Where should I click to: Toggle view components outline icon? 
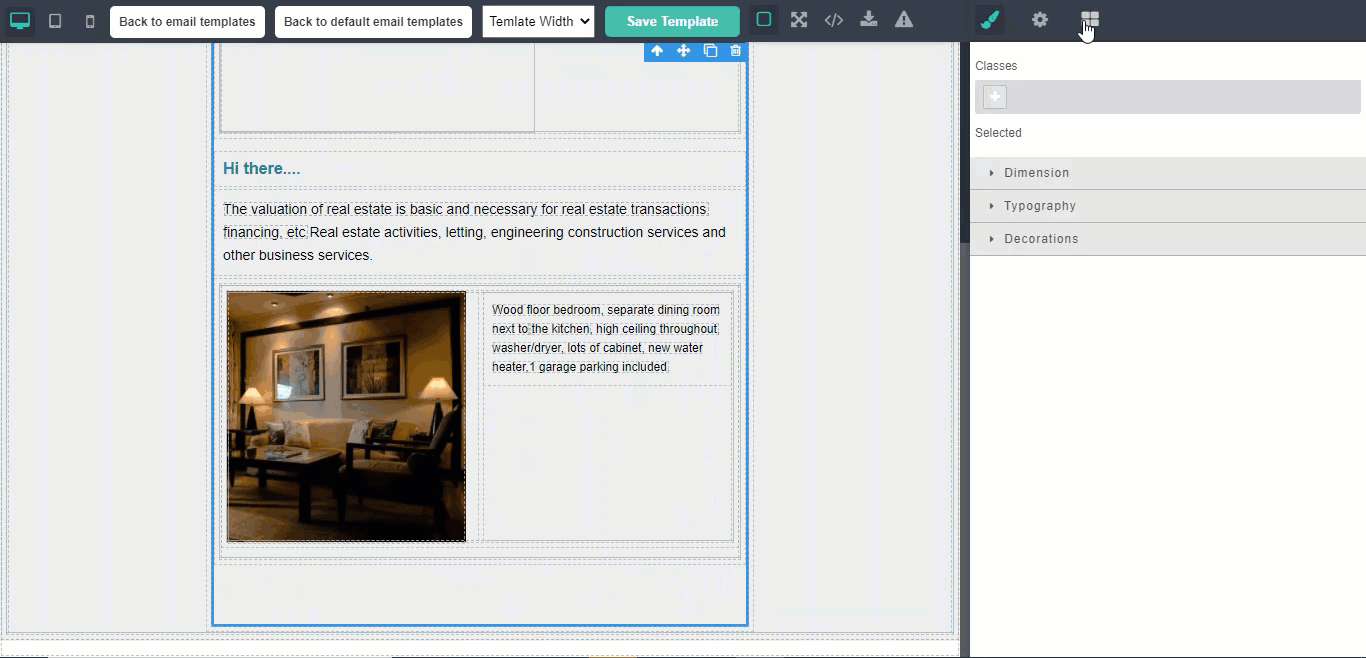(764, 20)
